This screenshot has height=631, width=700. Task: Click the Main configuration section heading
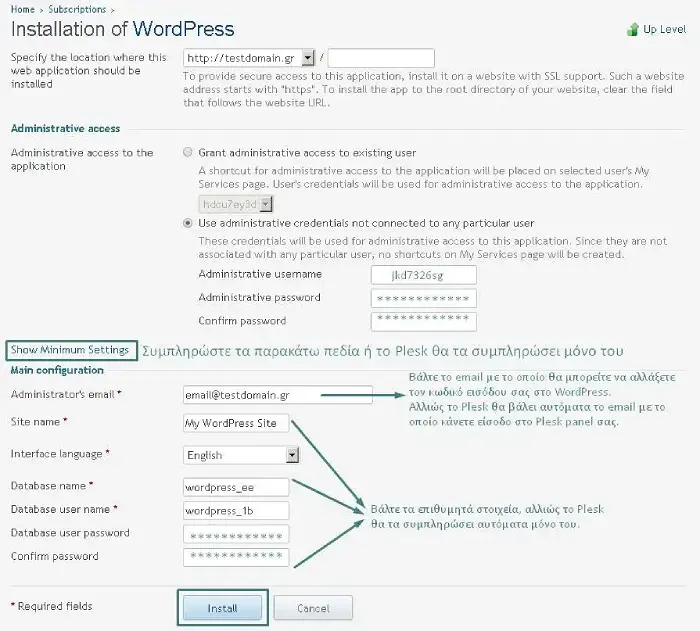point(57,370)
